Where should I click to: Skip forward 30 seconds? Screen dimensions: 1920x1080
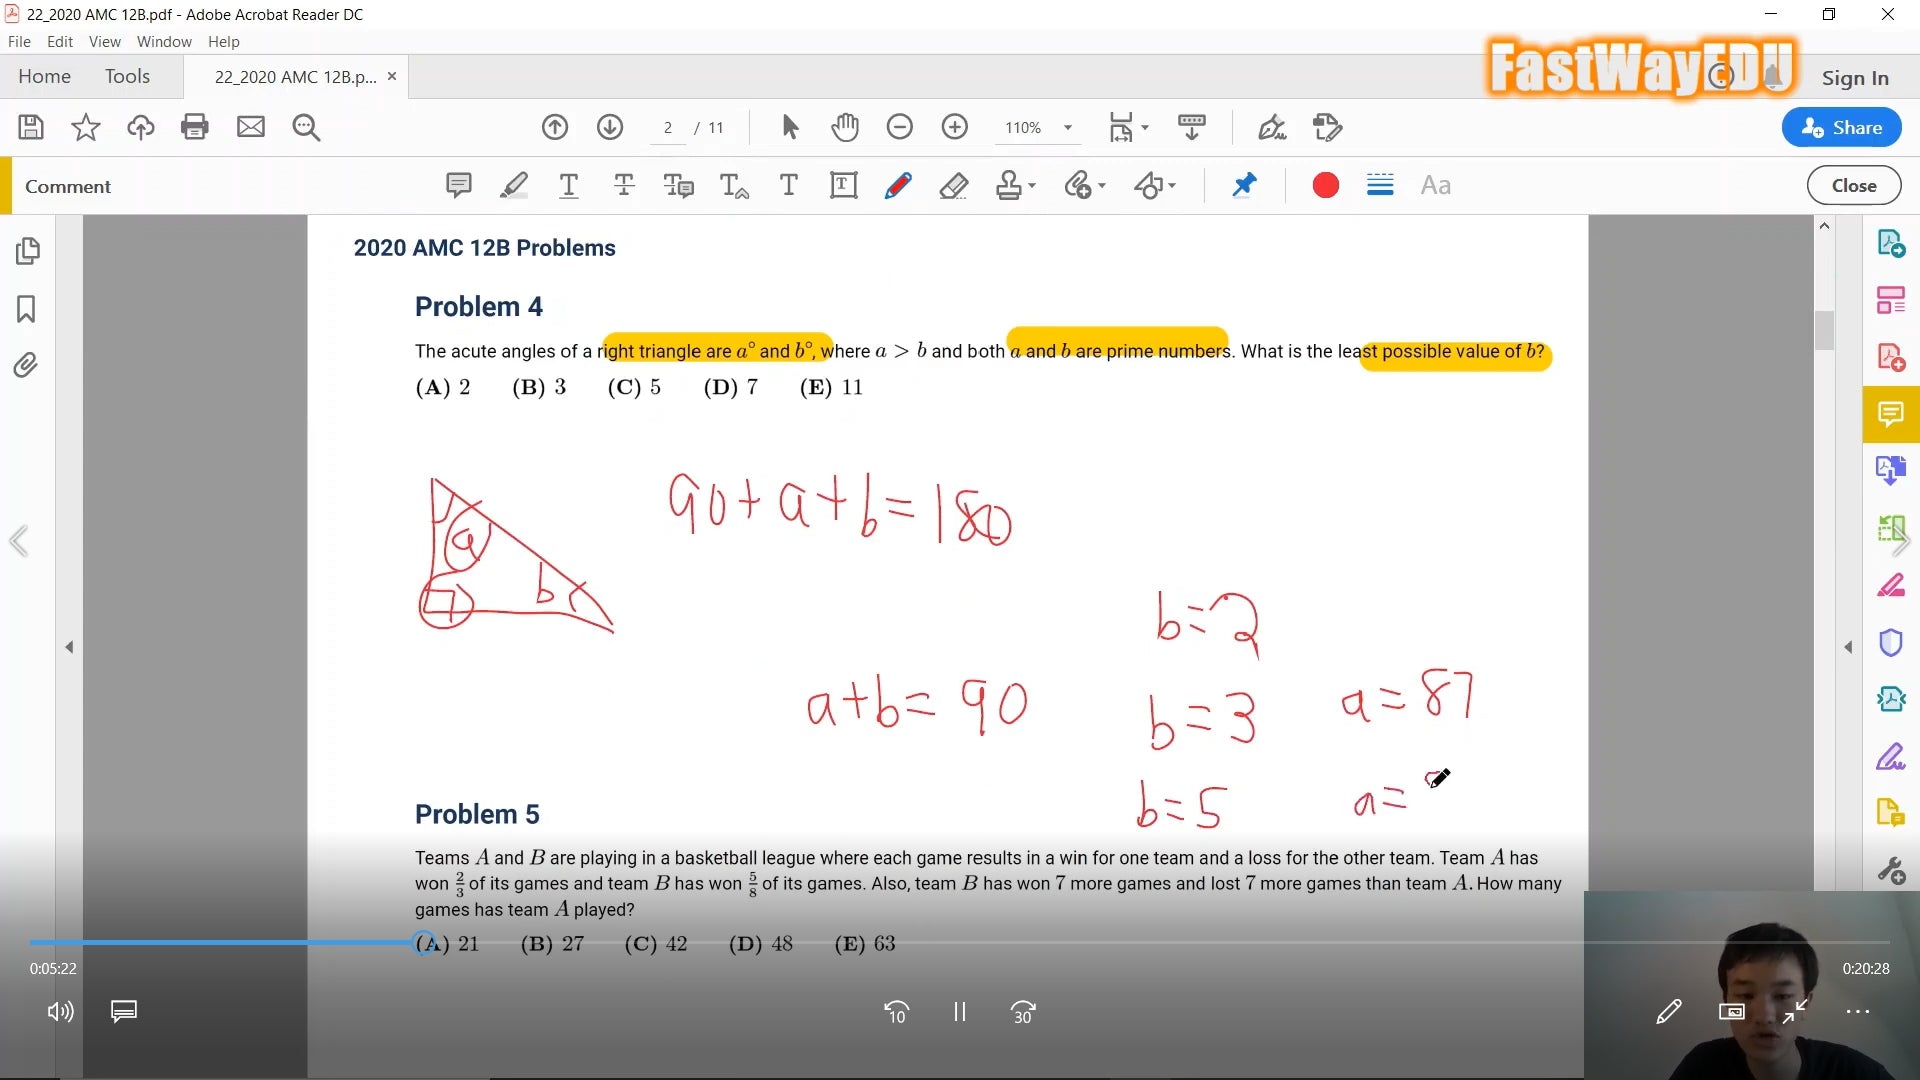coord(1023,1012)
